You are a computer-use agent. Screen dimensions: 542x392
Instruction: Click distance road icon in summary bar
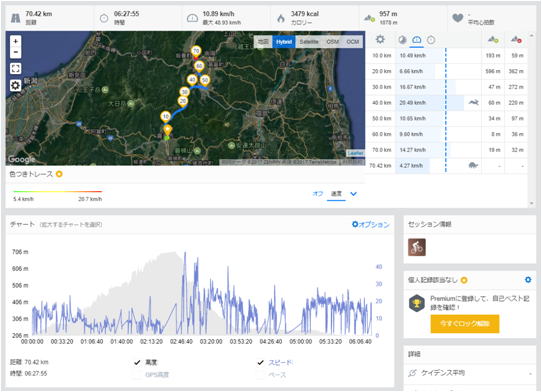pos(15,18)
